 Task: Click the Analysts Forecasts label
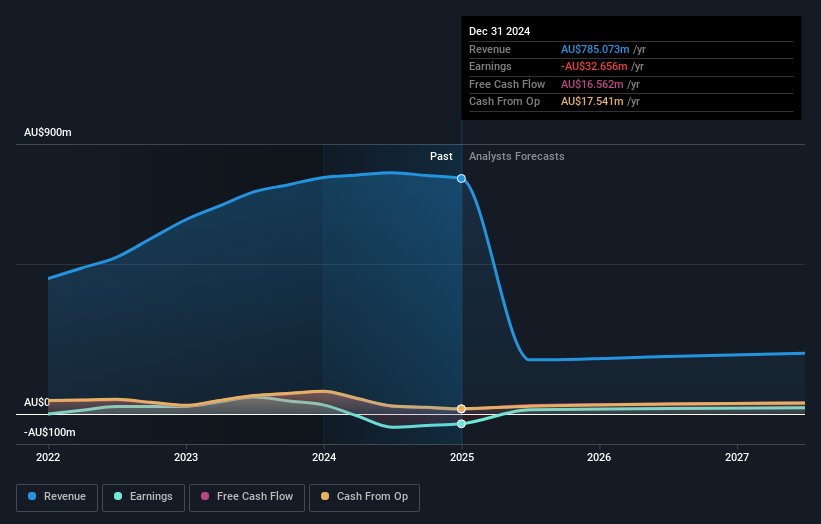click(x=517, y=156)
